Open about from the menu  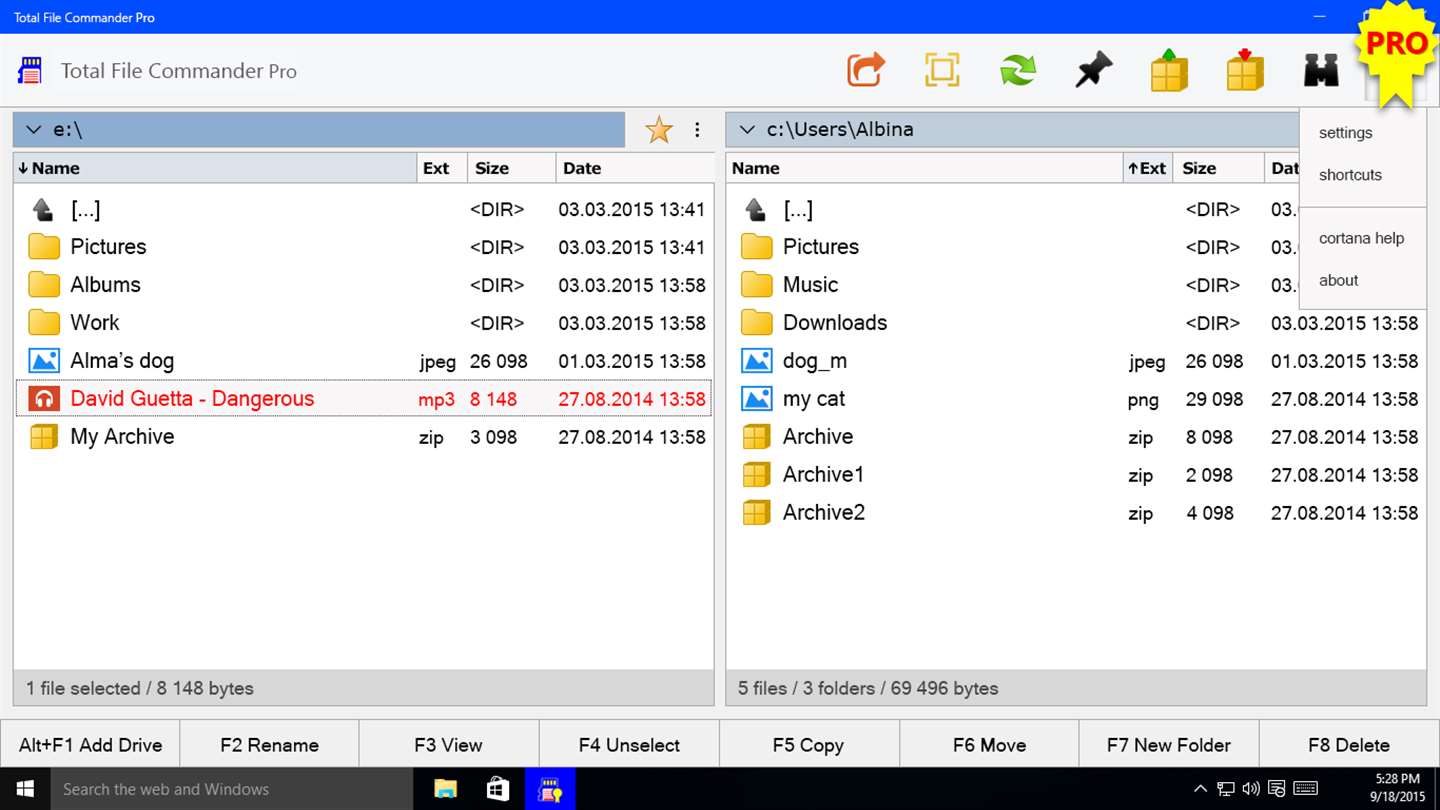tap(1338, 280)
